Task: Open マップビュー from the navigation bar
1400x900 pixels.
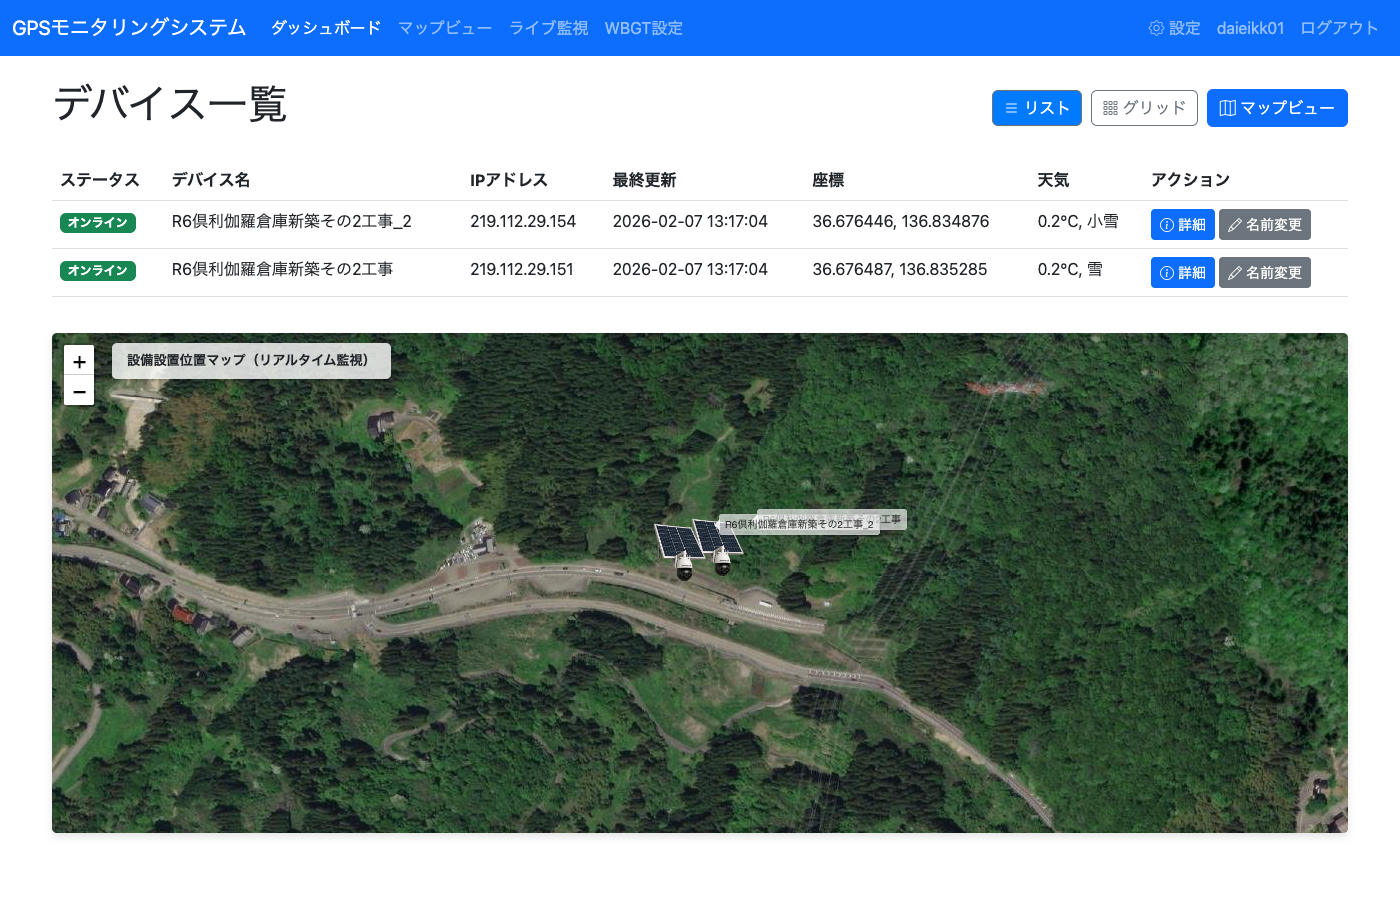Action: click(x=445, y=28)
